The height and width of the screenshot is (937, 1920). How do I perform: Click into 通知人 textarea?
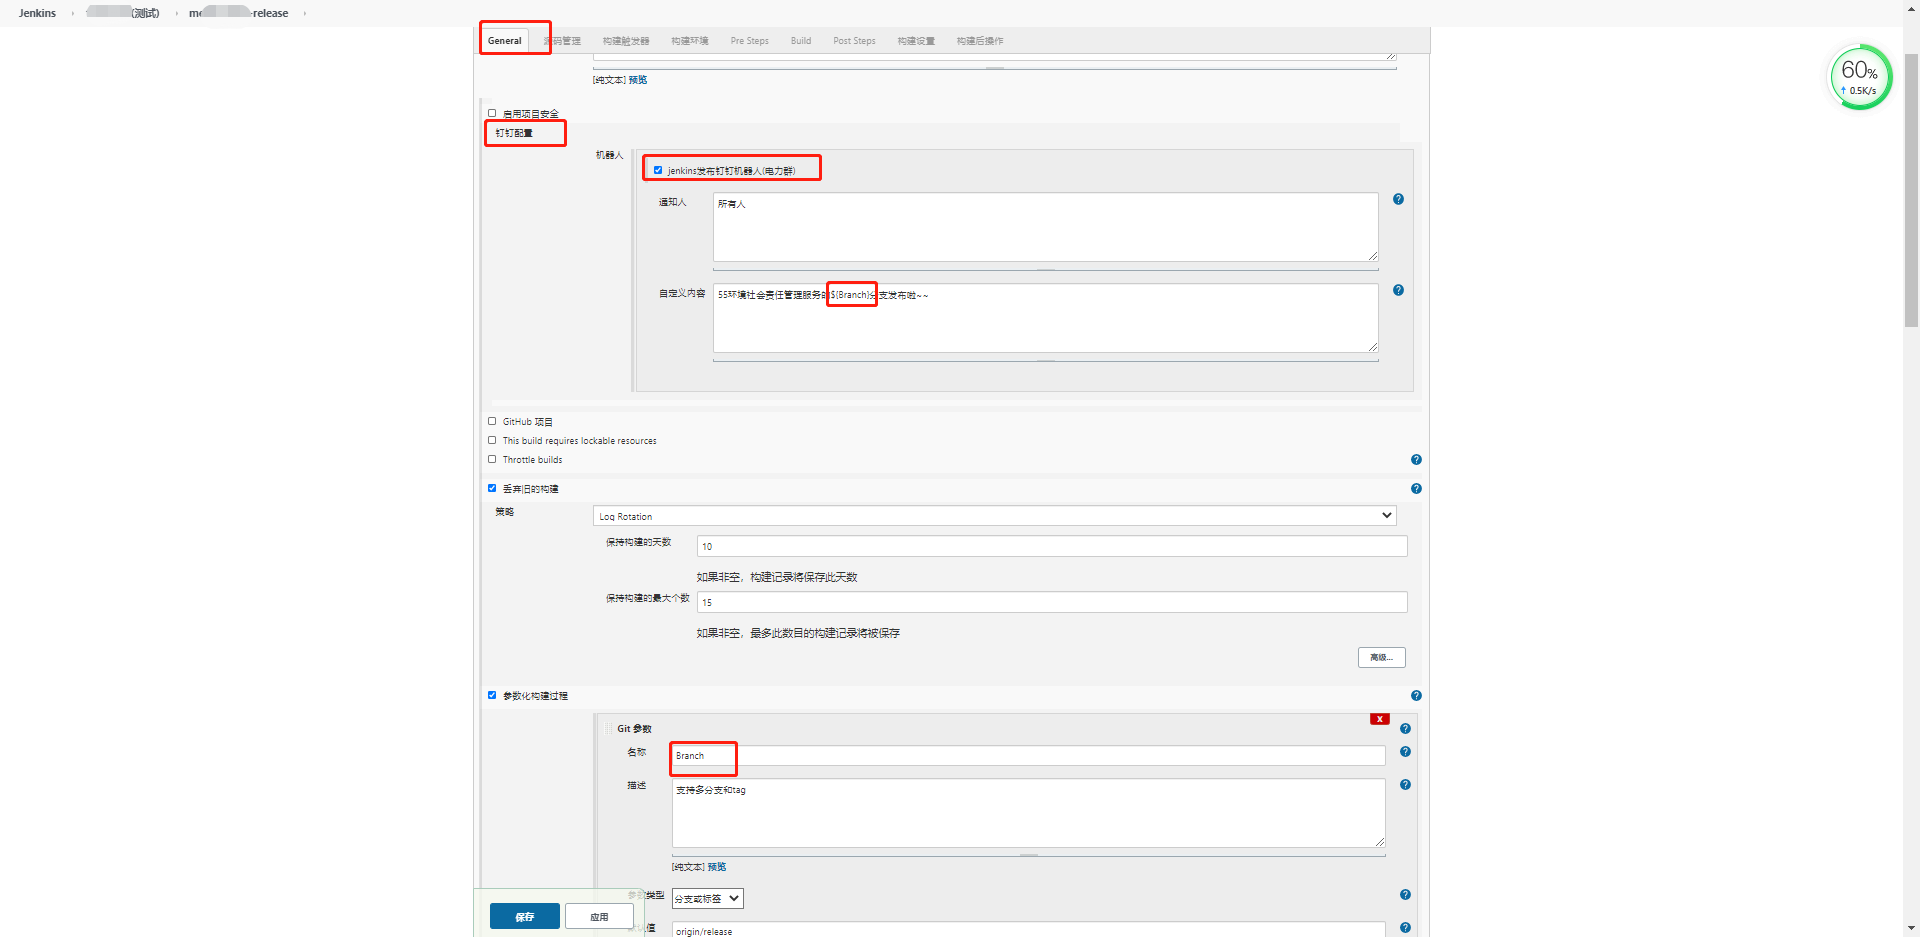(x=1046, y=227)
